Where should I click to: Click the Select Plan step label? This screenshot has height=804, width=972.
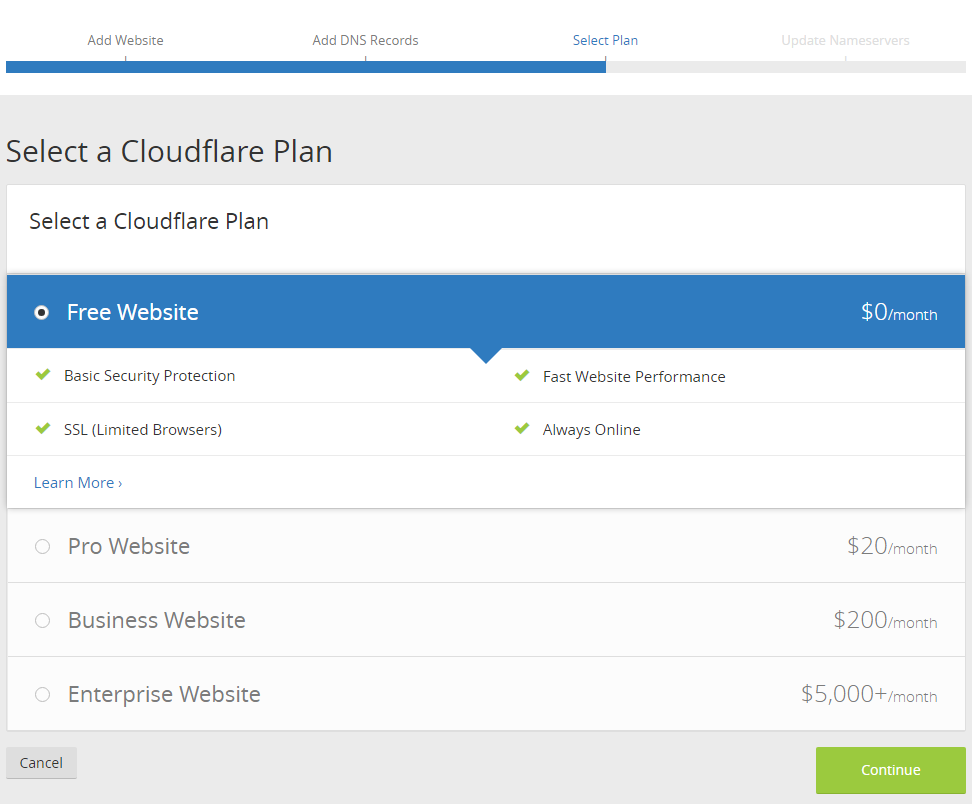tap(605, 40)
